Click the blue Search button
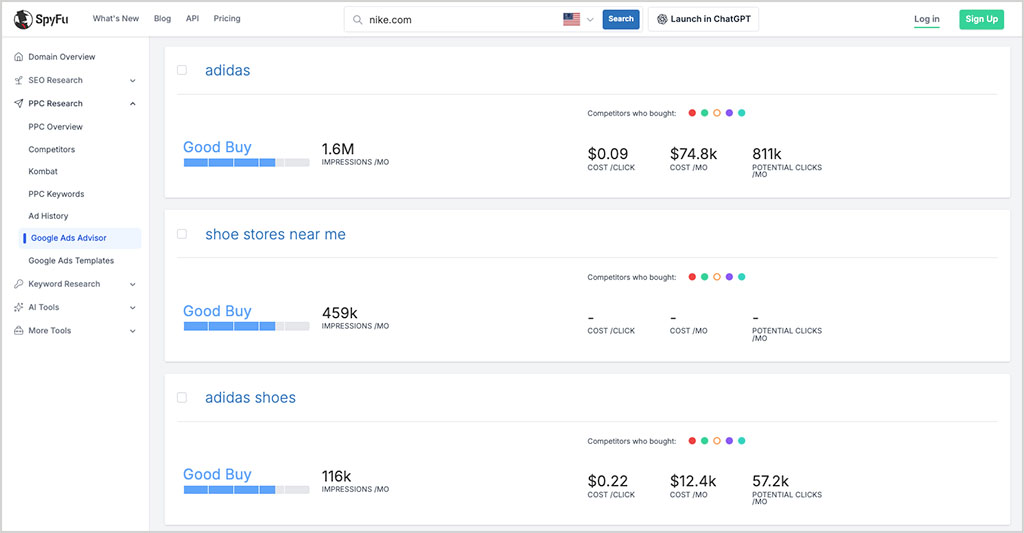This screenshot has width=1024, height=533. coord(621,19)
